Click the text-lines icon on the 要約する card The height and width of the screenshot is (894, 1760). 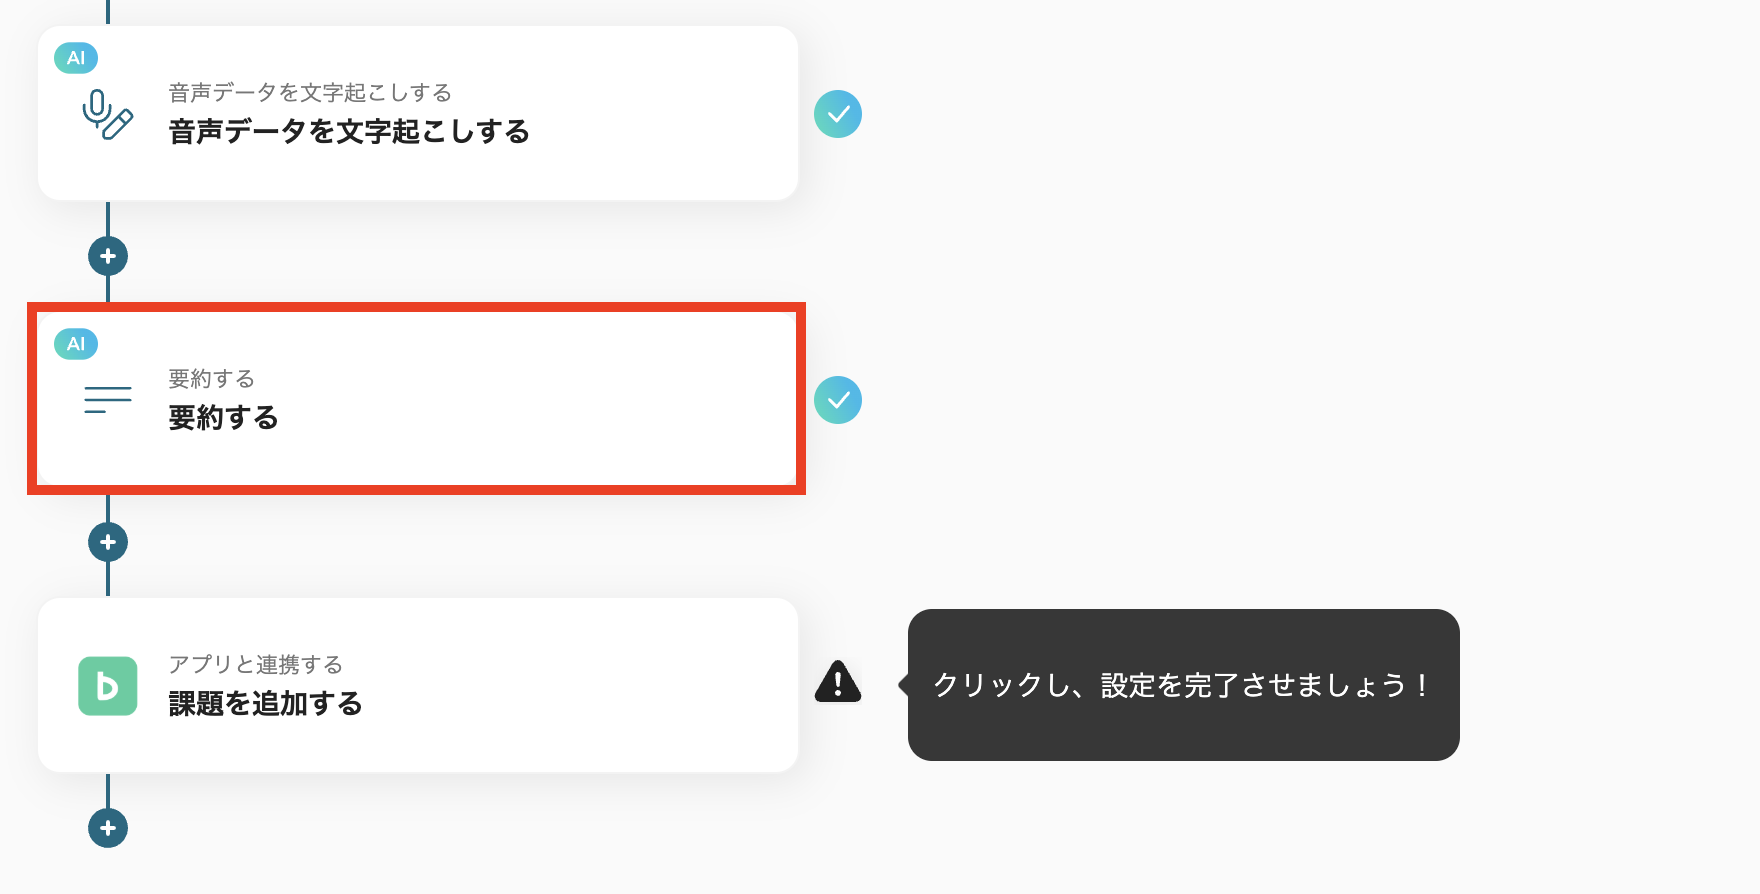coord(106,398)
